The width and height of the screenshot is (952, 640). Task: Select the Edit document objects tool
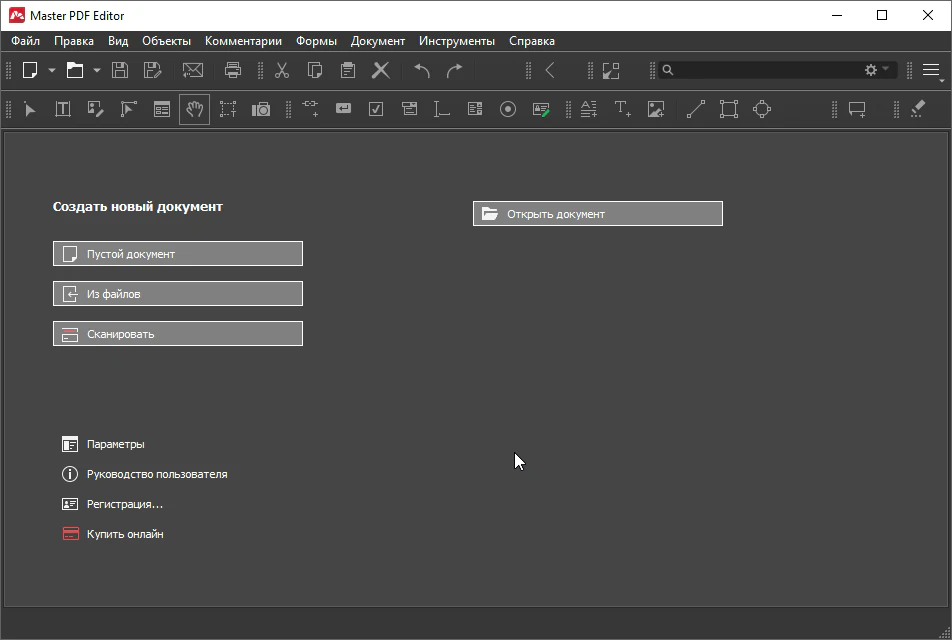[x=95, y=110]
